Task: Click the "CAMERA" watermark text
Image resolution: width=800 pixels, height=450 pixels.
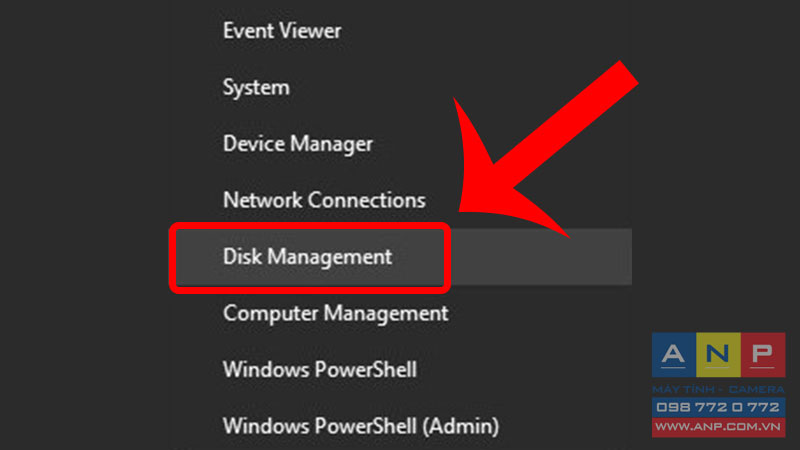Action: point(756,389)
